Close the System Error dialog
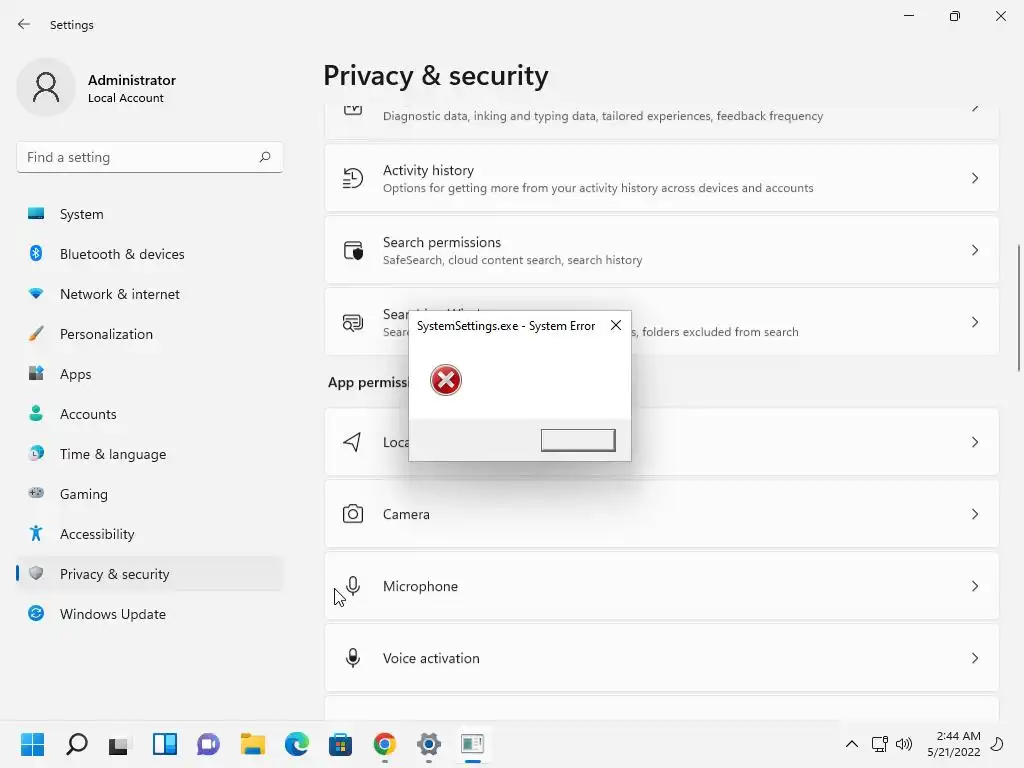 [616, 326]
